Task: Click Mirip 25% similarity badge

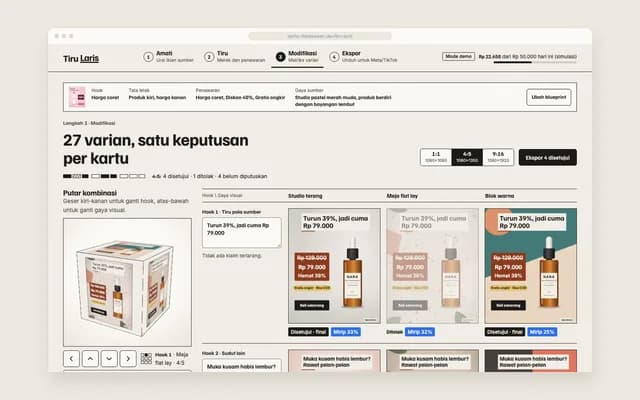Action: pos(542,332)
